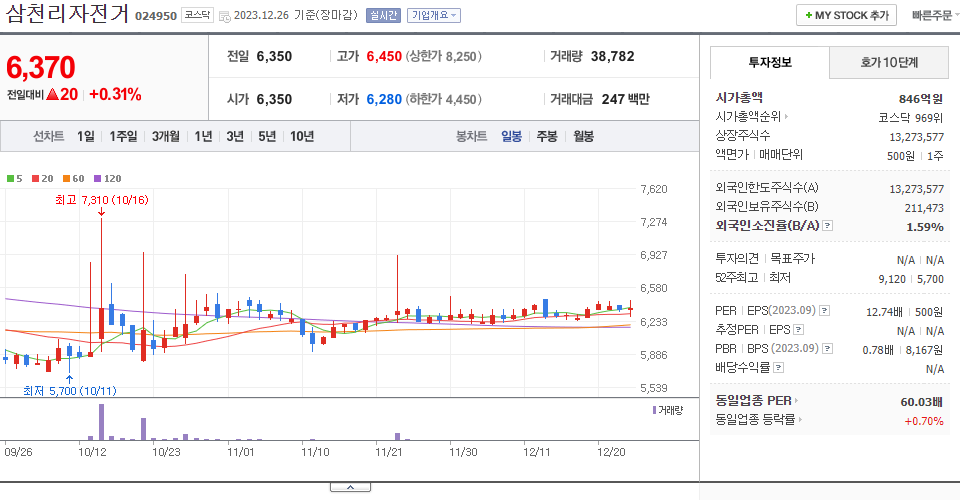Click the 고가 value 6,450
The image size is (960, 500).
pos(384,56)
